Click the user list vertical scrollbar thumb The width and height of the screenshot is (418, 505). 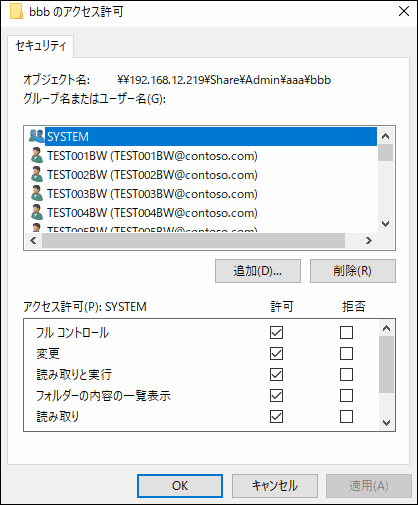(386, 153)
